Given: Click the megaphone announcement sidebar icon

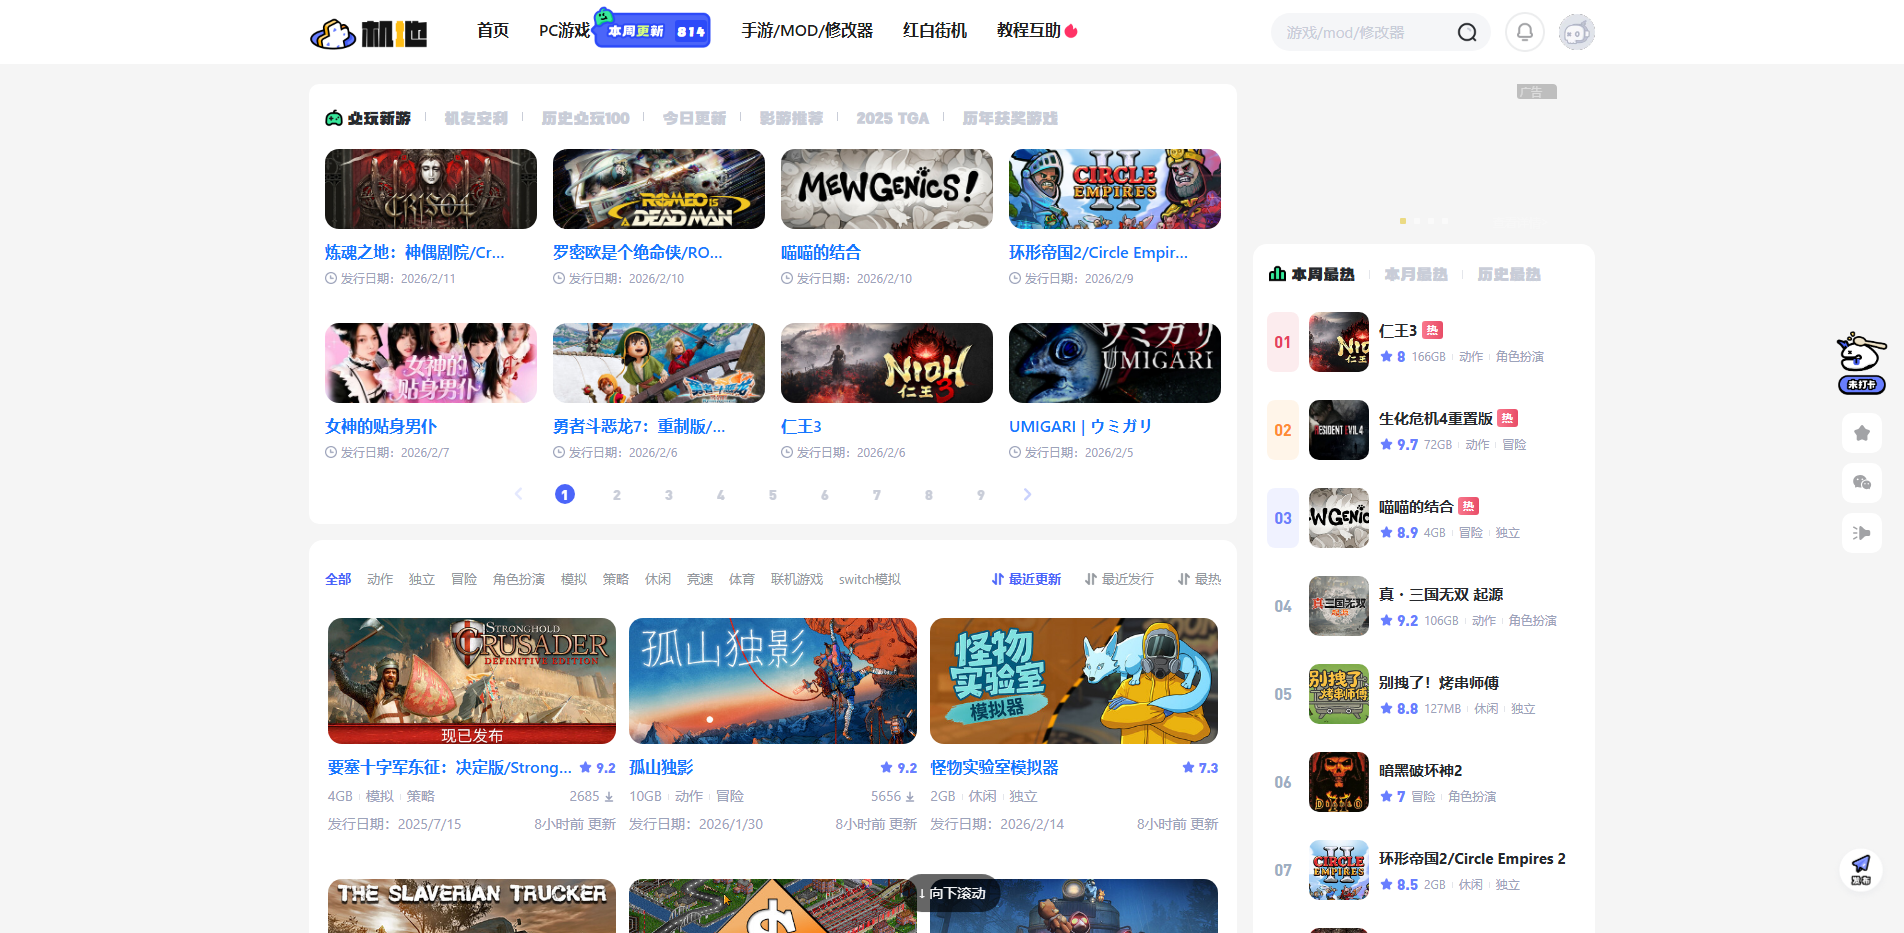Looking at the screenshot, I should tap(1861, 533).
